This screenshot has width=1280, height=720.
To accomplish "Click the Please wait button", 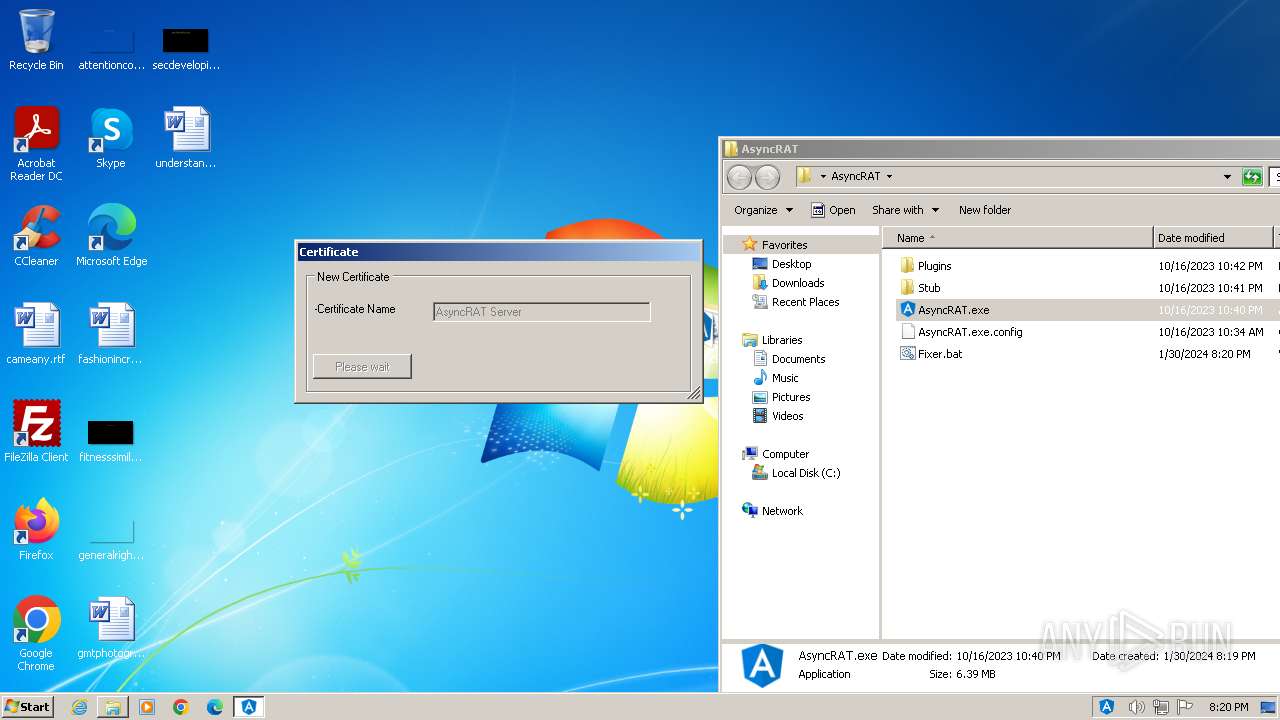I will click(x=362, y=367).
